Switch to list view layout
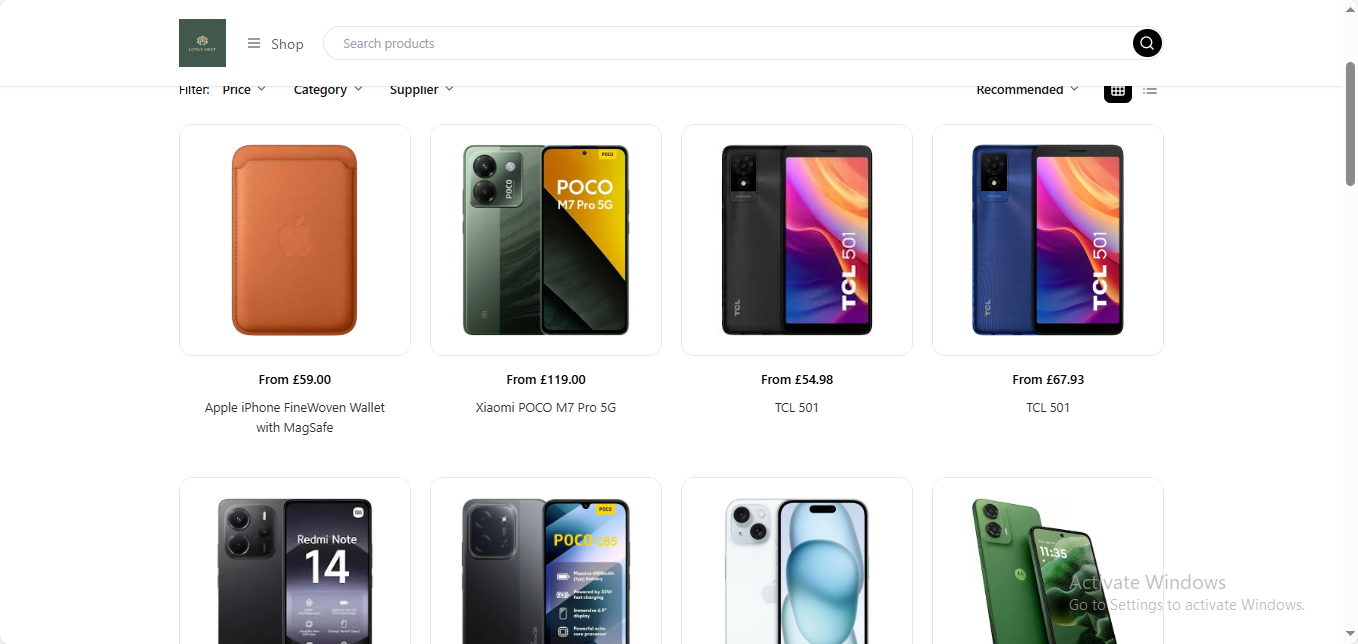 click(1150, 90)
